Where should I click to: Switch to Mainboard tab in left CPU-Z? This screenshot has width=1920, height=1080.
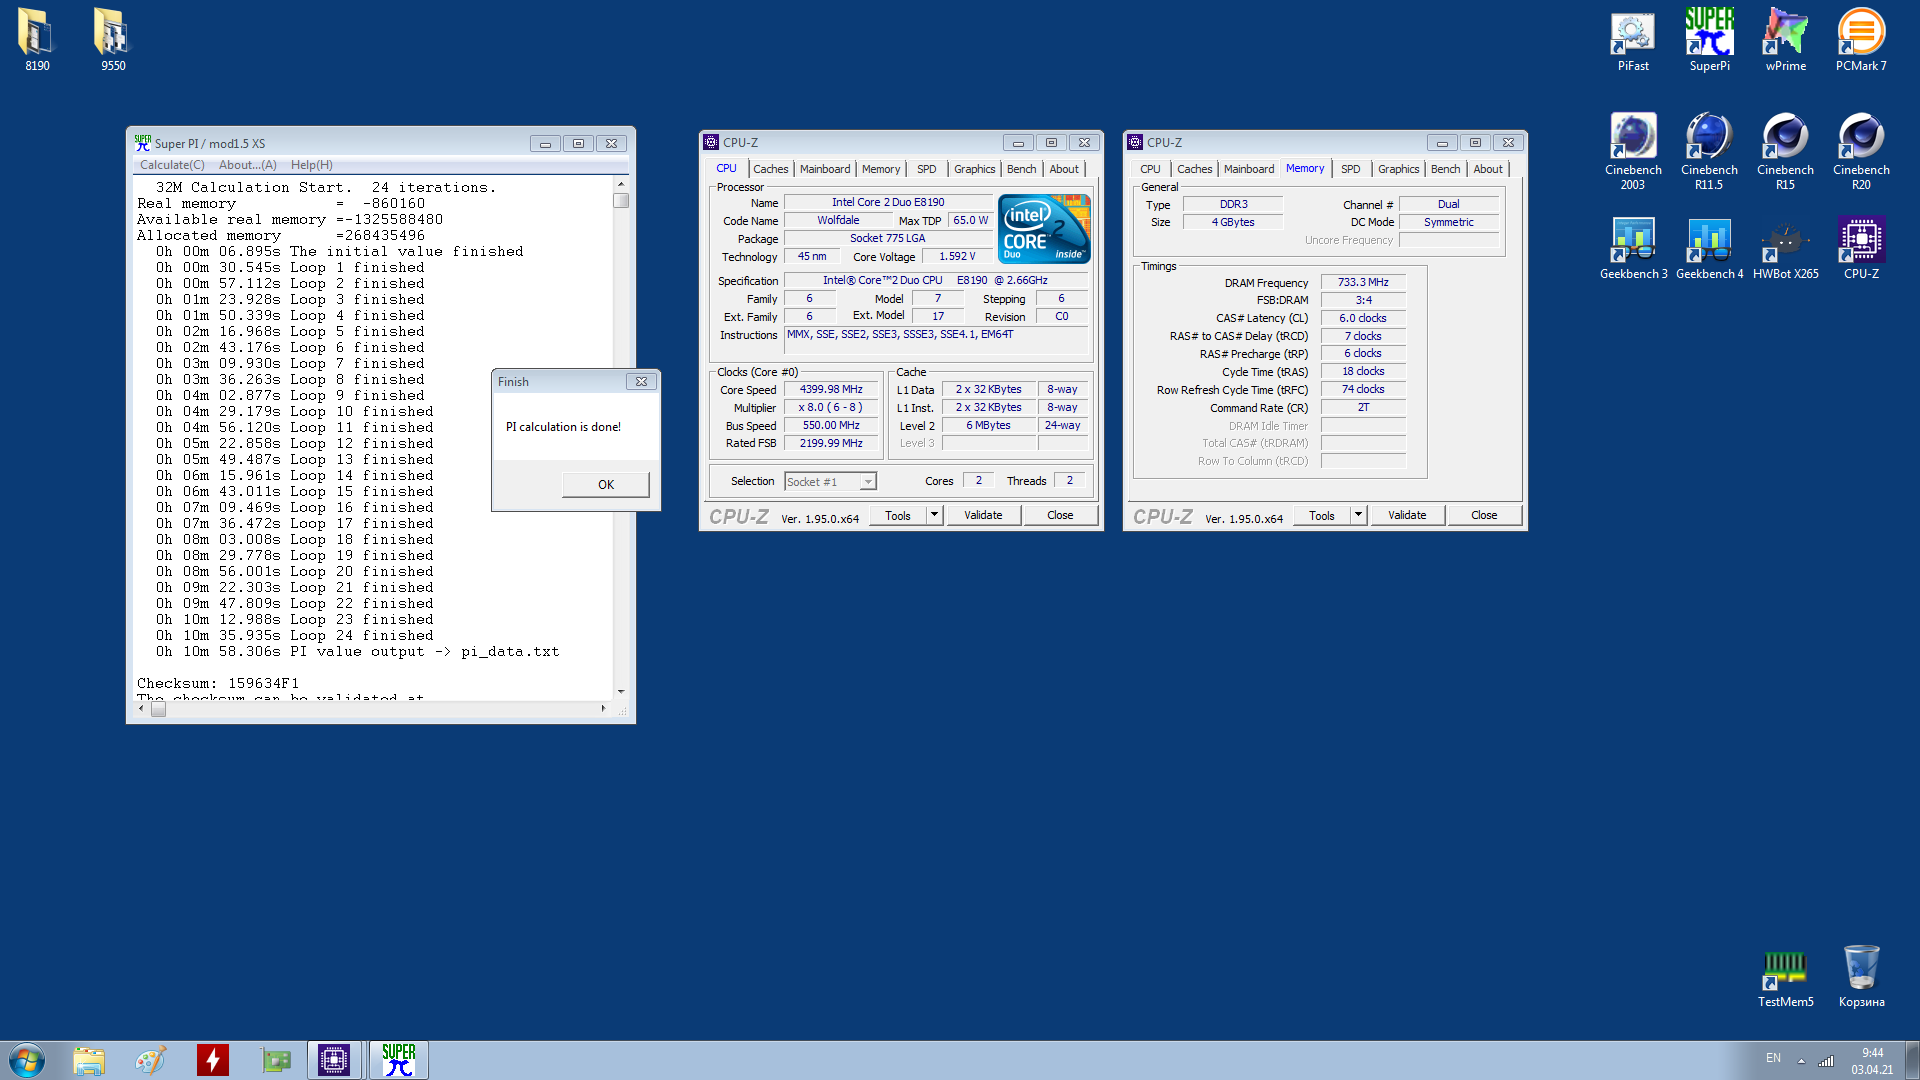coord(825,169)
